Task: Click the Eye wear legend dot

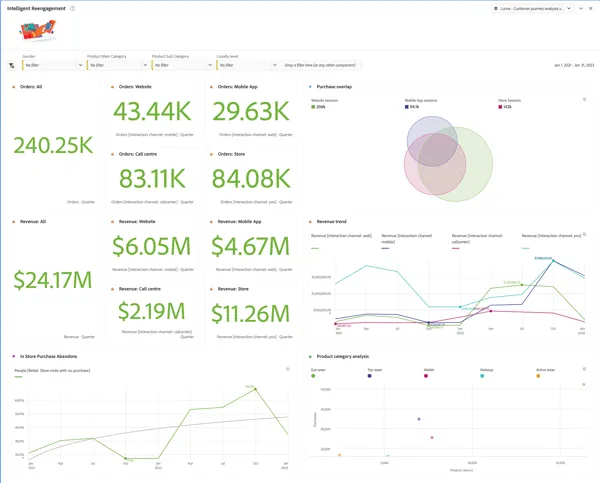Action: [x=313, y=376]
